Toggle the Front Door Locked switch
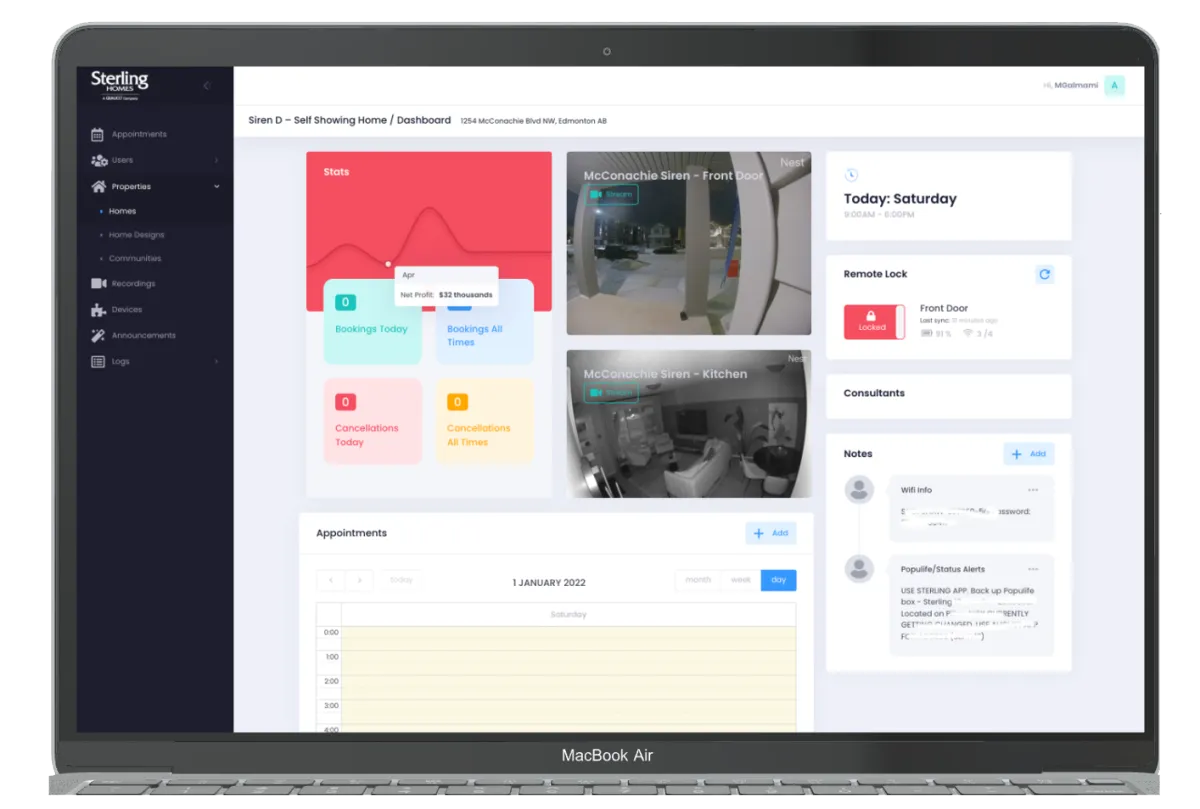 [x=874, y=322]
